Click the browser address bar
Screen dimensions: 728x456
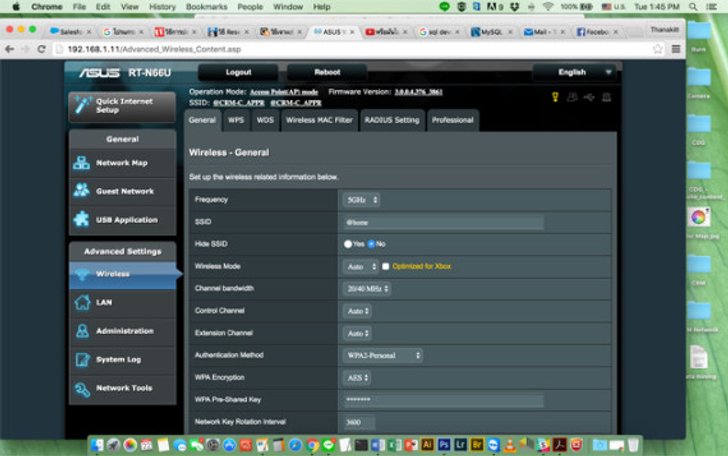point(353,49)
